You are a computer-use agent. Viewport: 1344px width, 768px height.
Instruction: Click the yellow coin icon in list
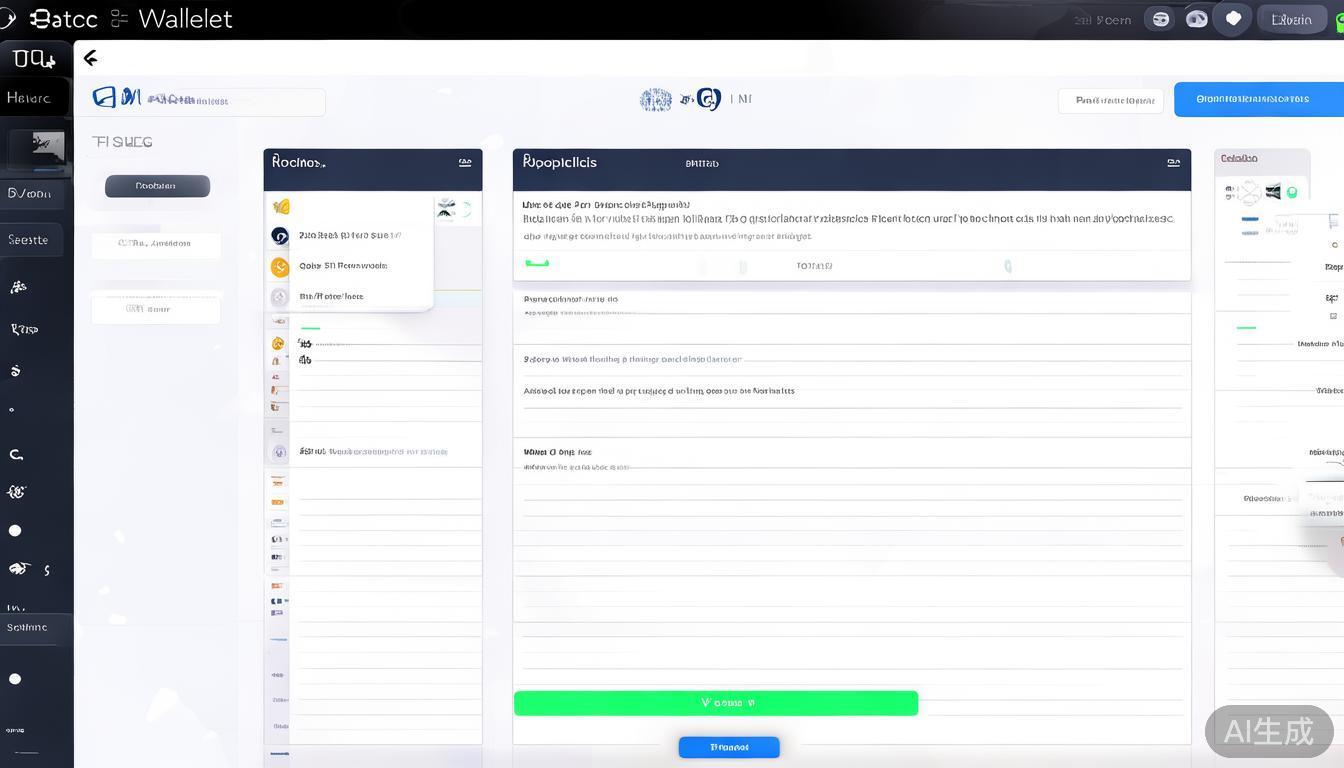280,266
